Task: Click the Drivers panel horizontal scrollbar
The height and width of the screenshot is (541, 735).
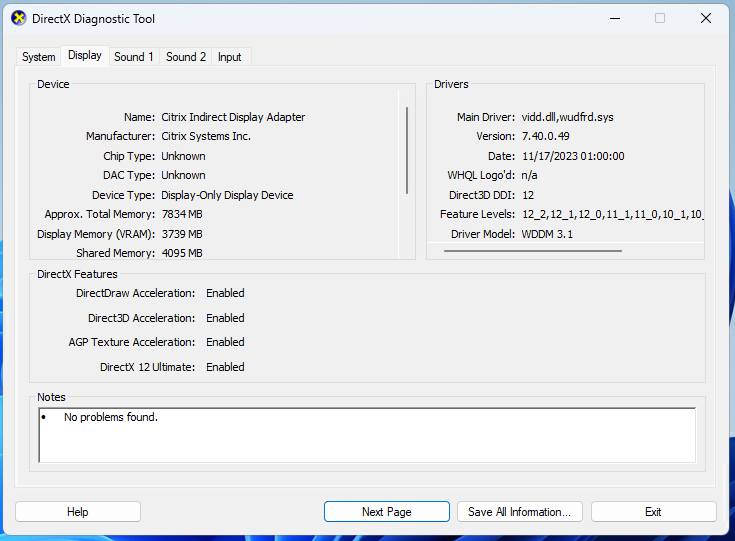Action: (532, 250)
